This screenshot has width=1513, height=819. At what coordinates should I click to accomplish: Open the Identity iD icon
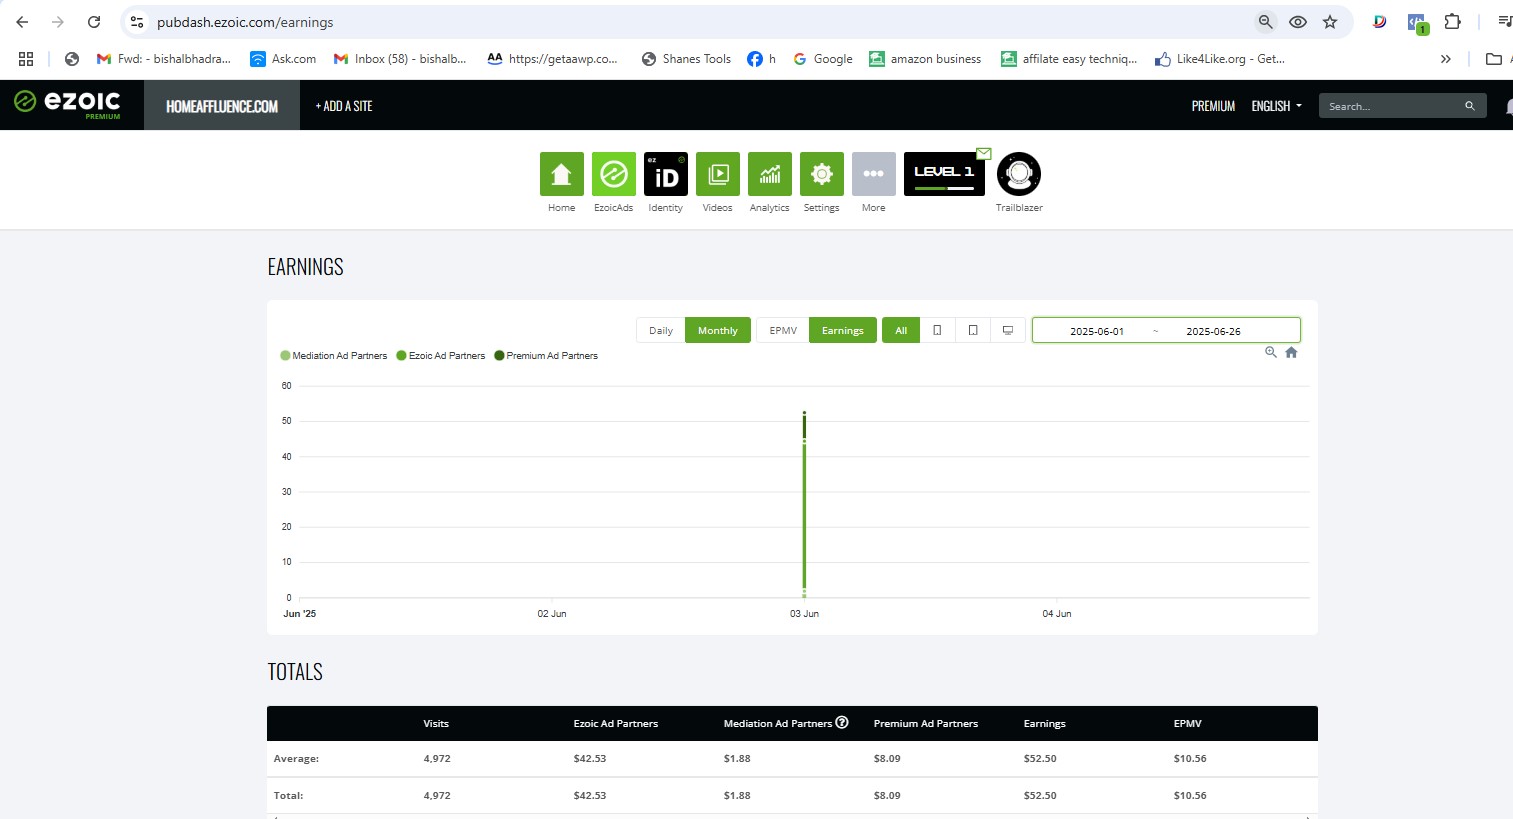[665, 174]
